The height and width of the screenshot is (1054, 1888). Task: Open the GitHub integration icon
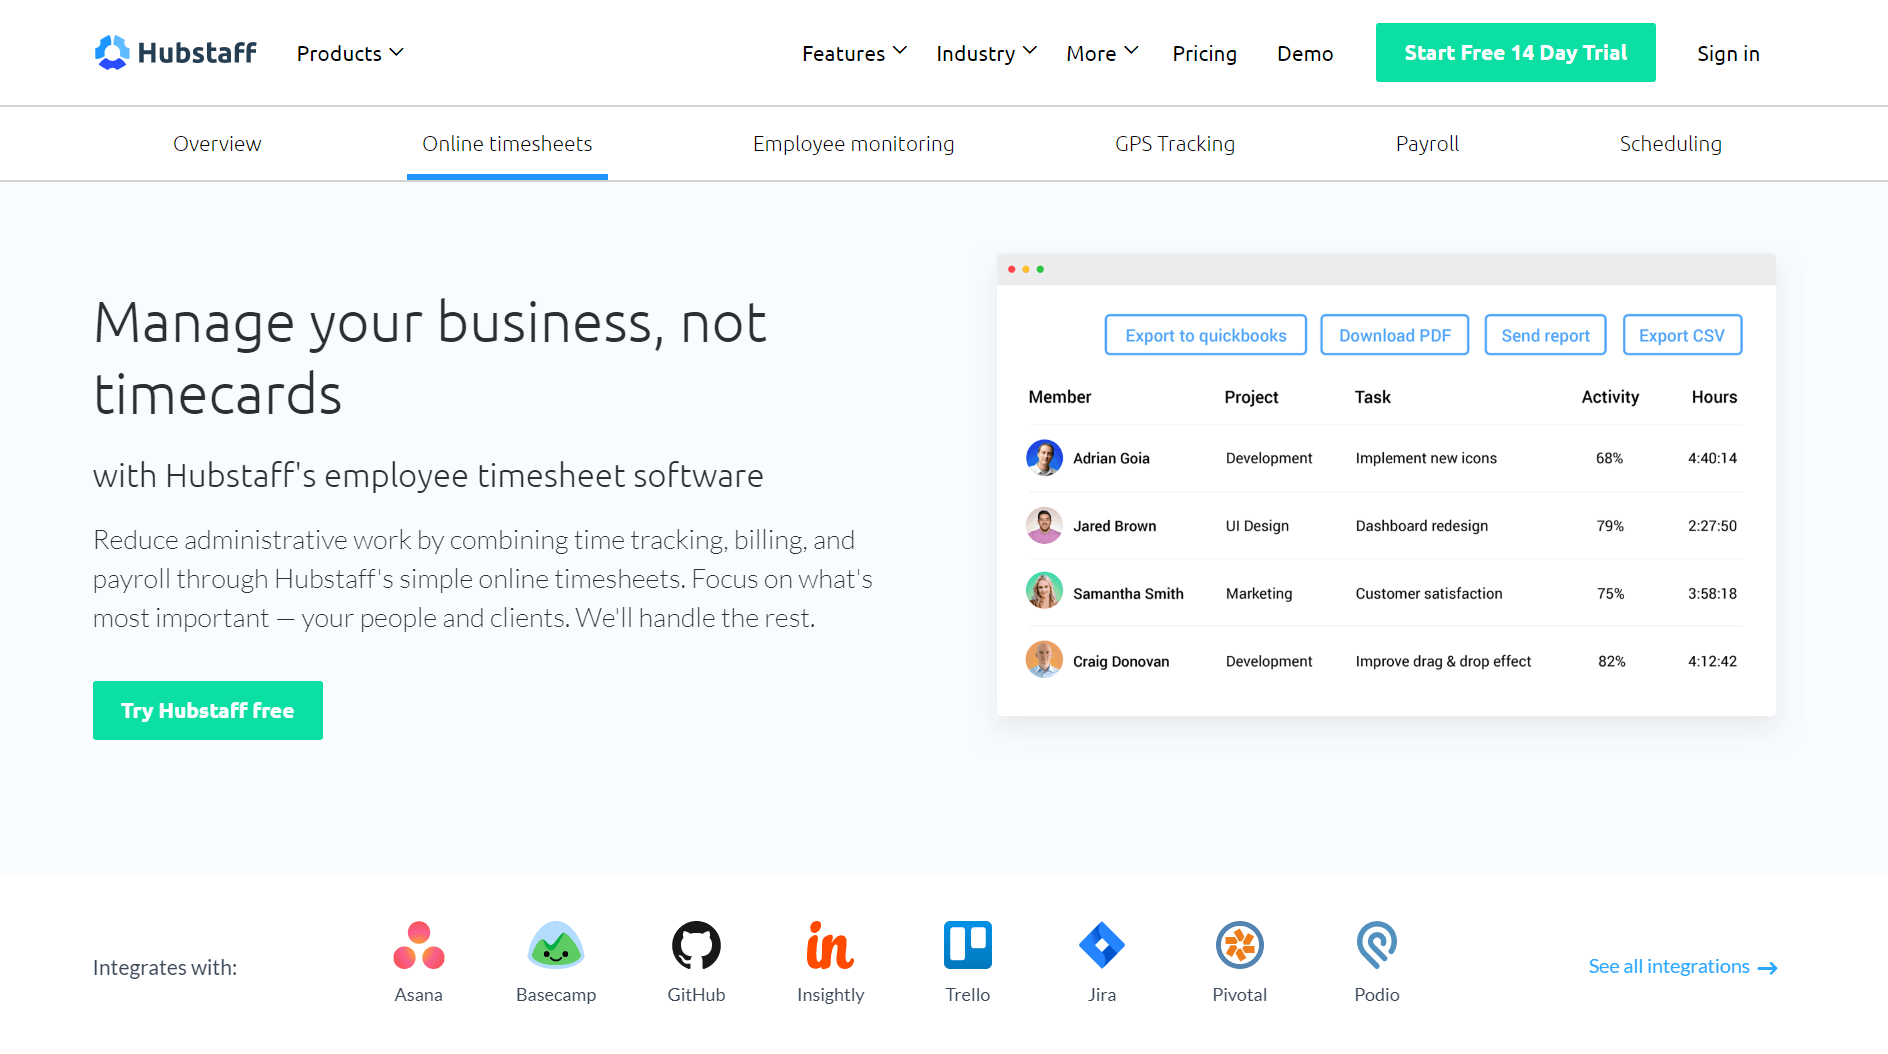[x=696, y=945]
